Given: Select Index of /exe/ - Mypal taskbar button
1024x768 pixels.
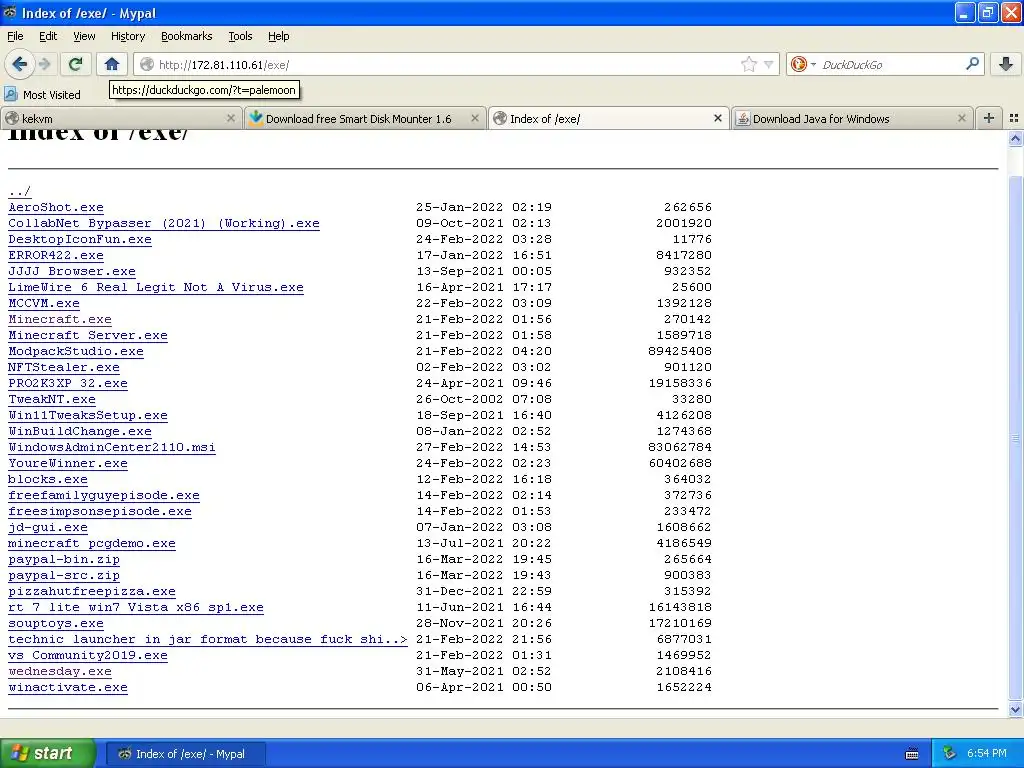Looking at the screenshot, I should pos(185,754).
